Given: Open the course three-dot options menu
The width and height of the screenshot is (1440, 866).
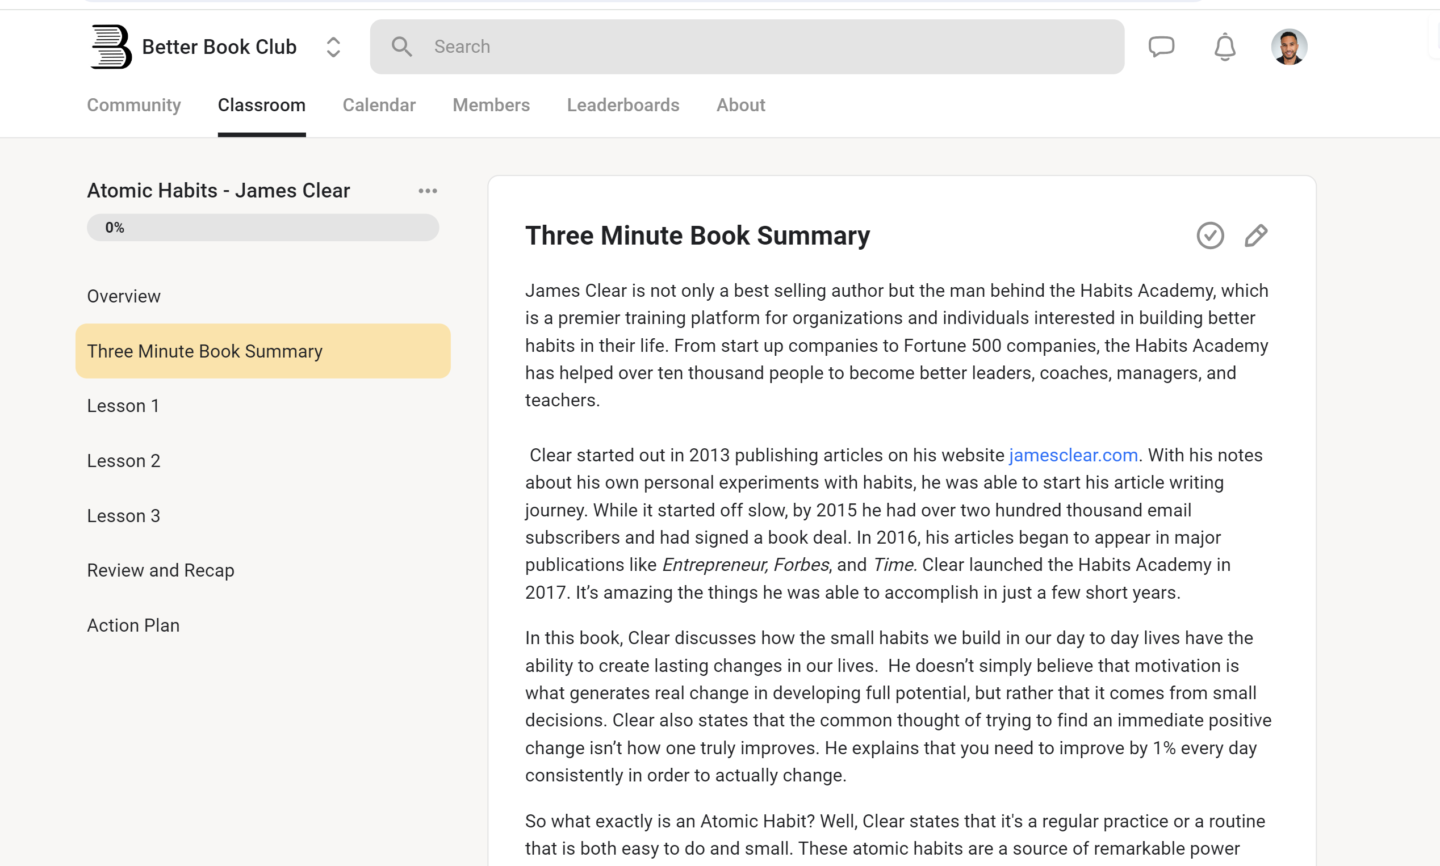Looking at the screenshot, I should pyautogui.click(x=428, y=191).
